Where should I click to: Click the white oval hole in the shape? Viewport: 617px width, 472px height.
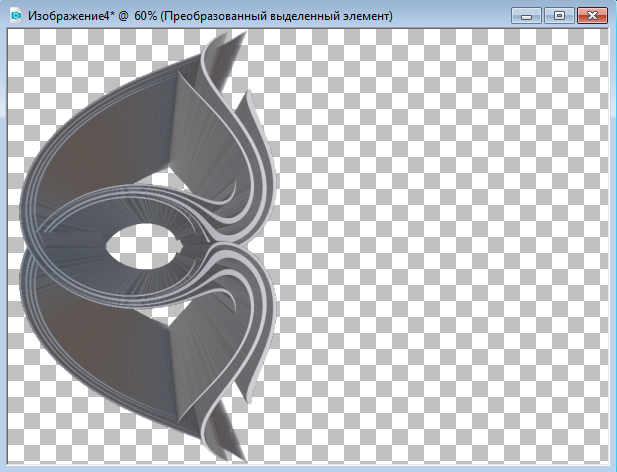coord(140,246)
